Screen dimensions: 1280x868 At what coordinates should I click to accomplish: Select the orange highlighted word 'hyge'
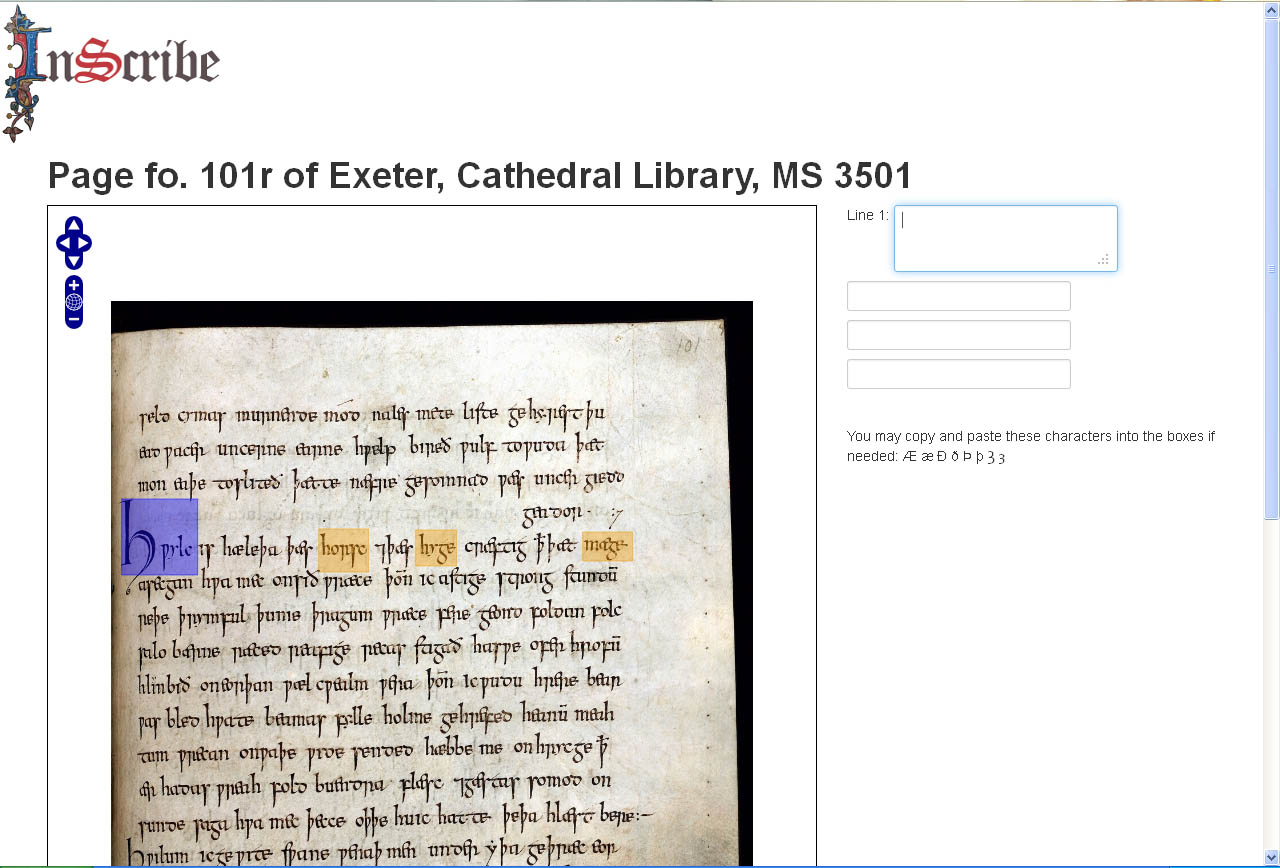click(436, 547)
